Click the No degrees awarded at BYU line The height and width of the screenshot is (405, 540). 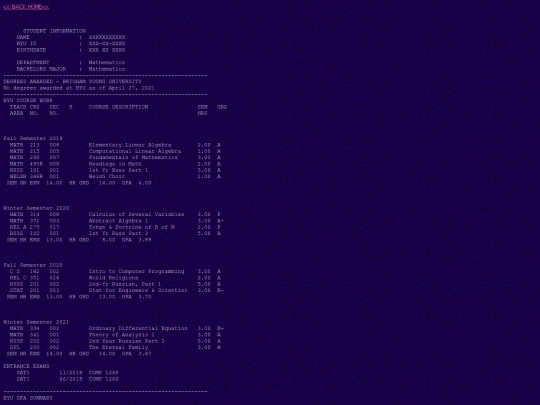[x=79, y=88]
